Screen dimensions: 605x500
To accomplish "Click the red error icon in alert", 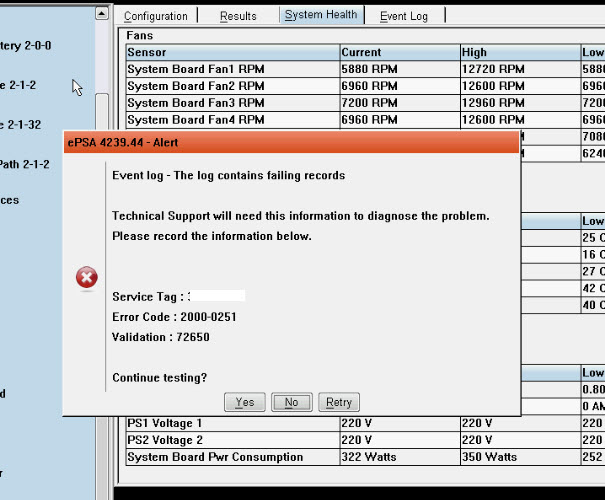I will click(x=87, y=277).
